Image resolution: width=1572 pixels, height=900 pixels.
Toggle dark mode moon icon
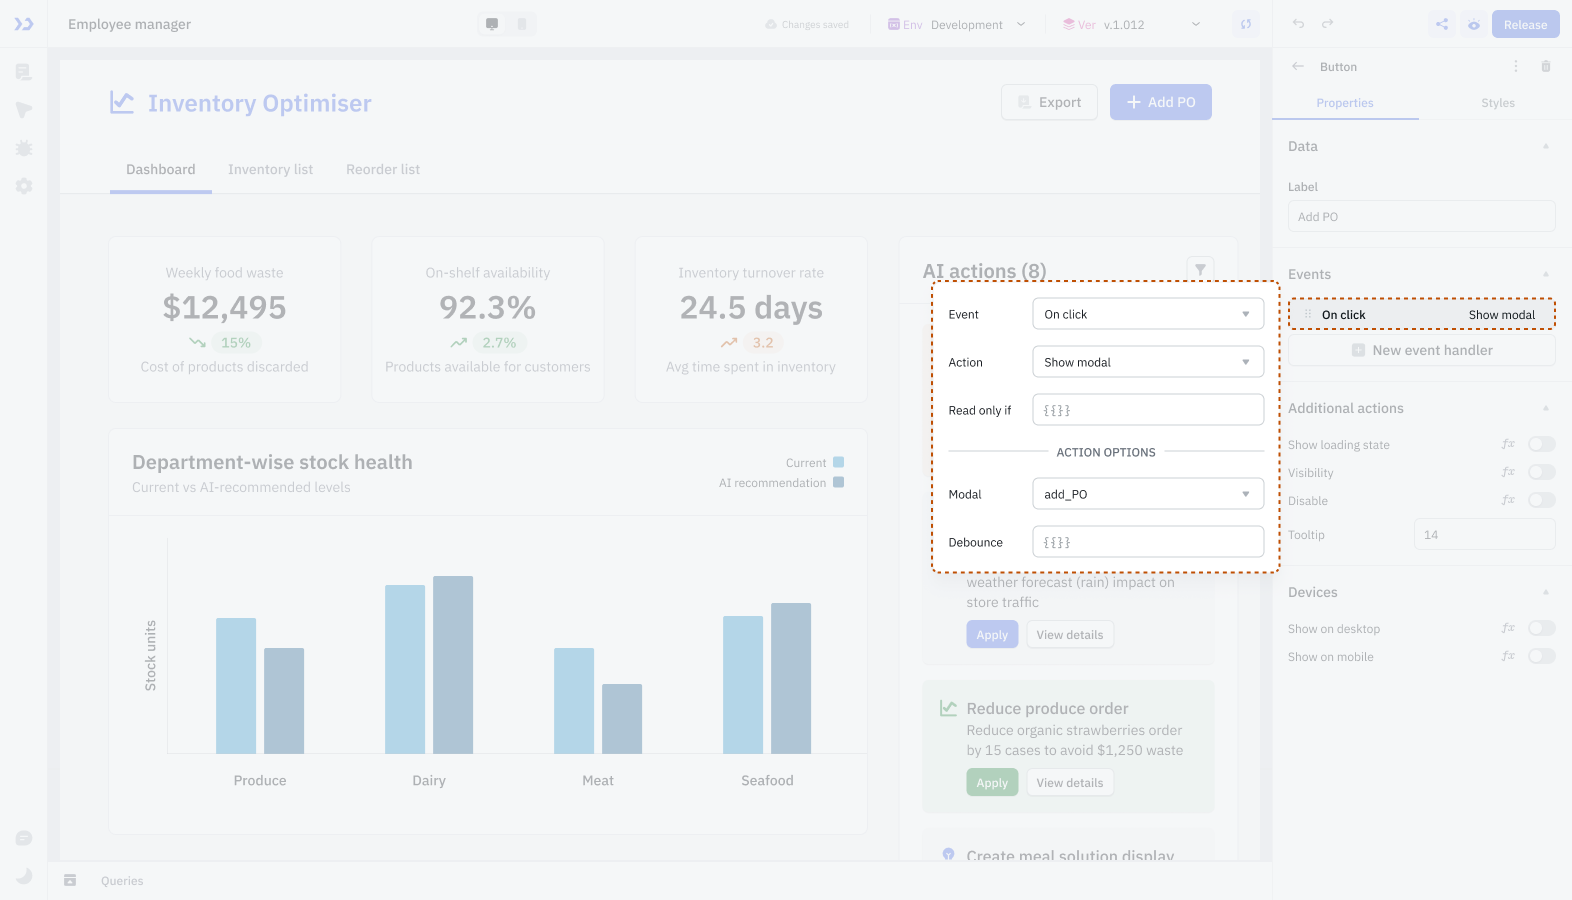pos(24,876)
